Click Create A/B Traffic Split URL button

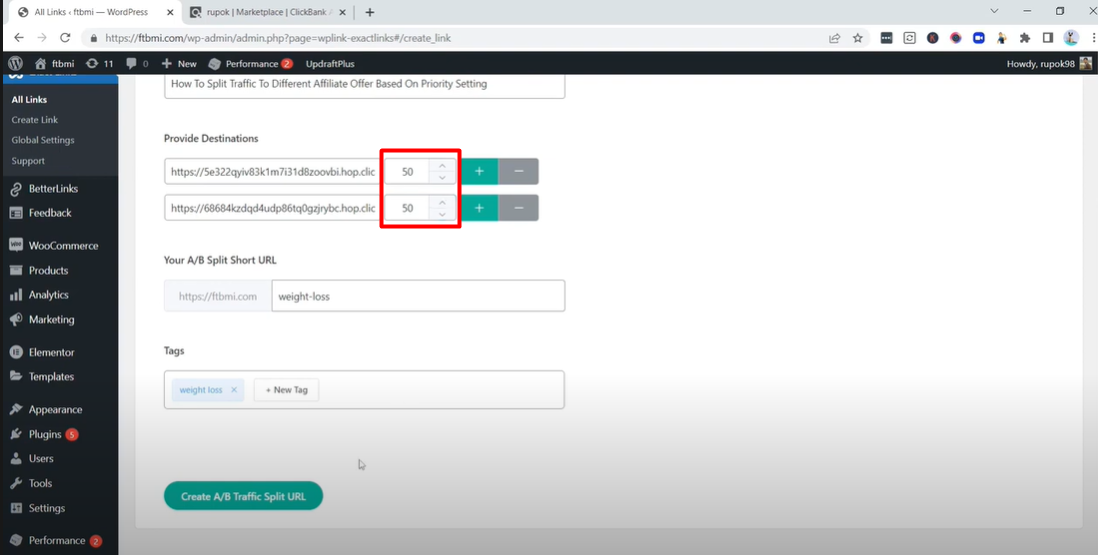[x=243, y=496]
